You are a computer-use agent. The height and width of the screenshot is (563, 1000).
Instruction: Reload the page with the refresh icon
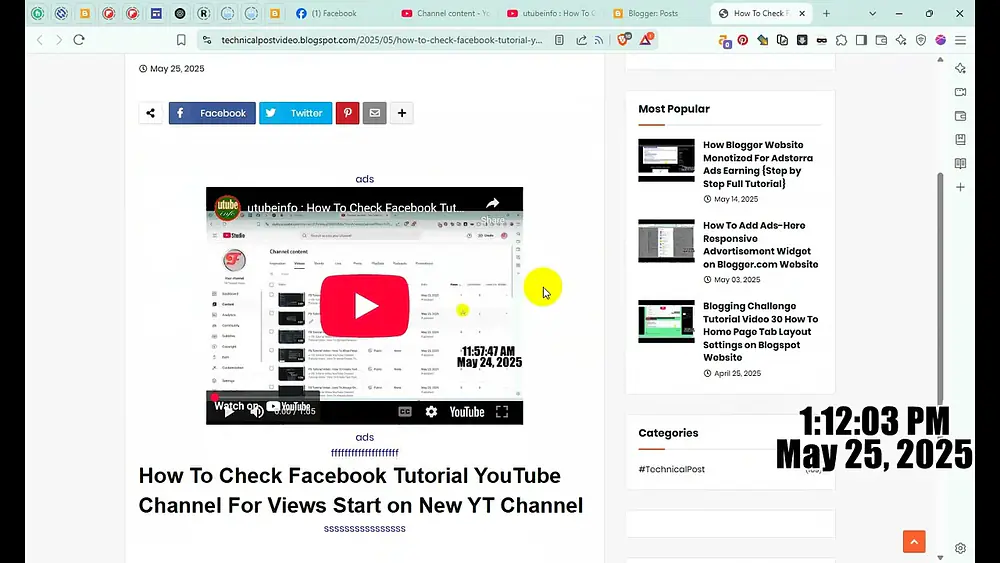[79, 40]
